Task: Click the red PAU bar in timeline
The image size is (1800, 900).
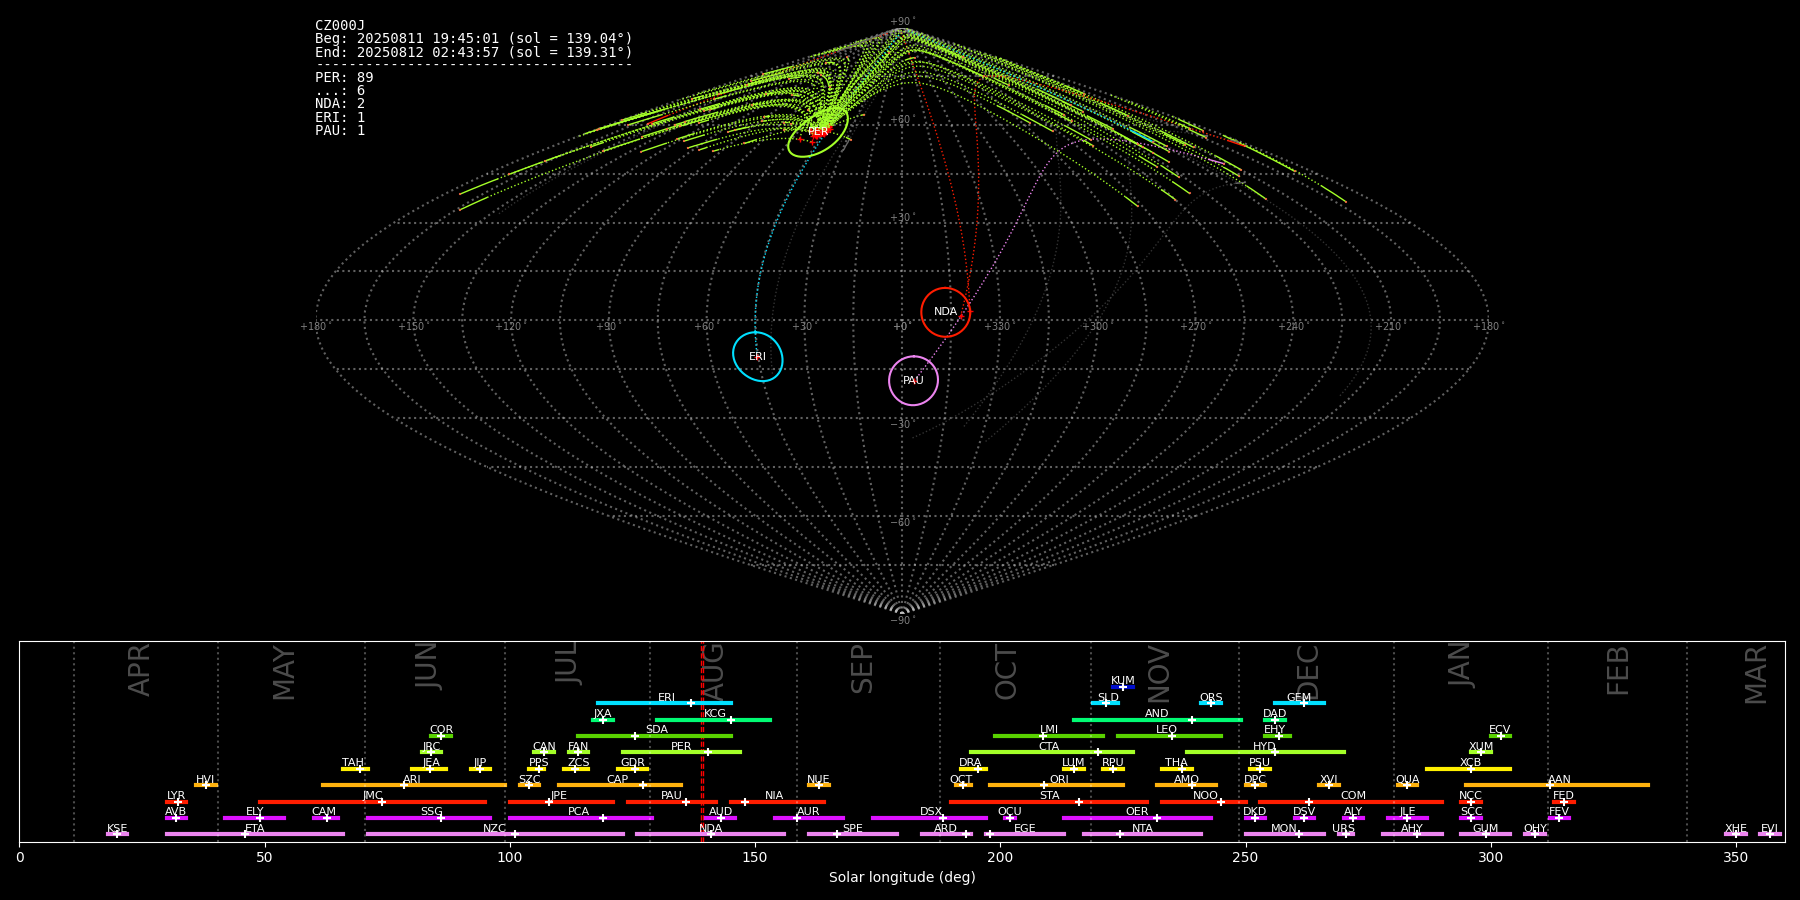Action: (671, 801)
